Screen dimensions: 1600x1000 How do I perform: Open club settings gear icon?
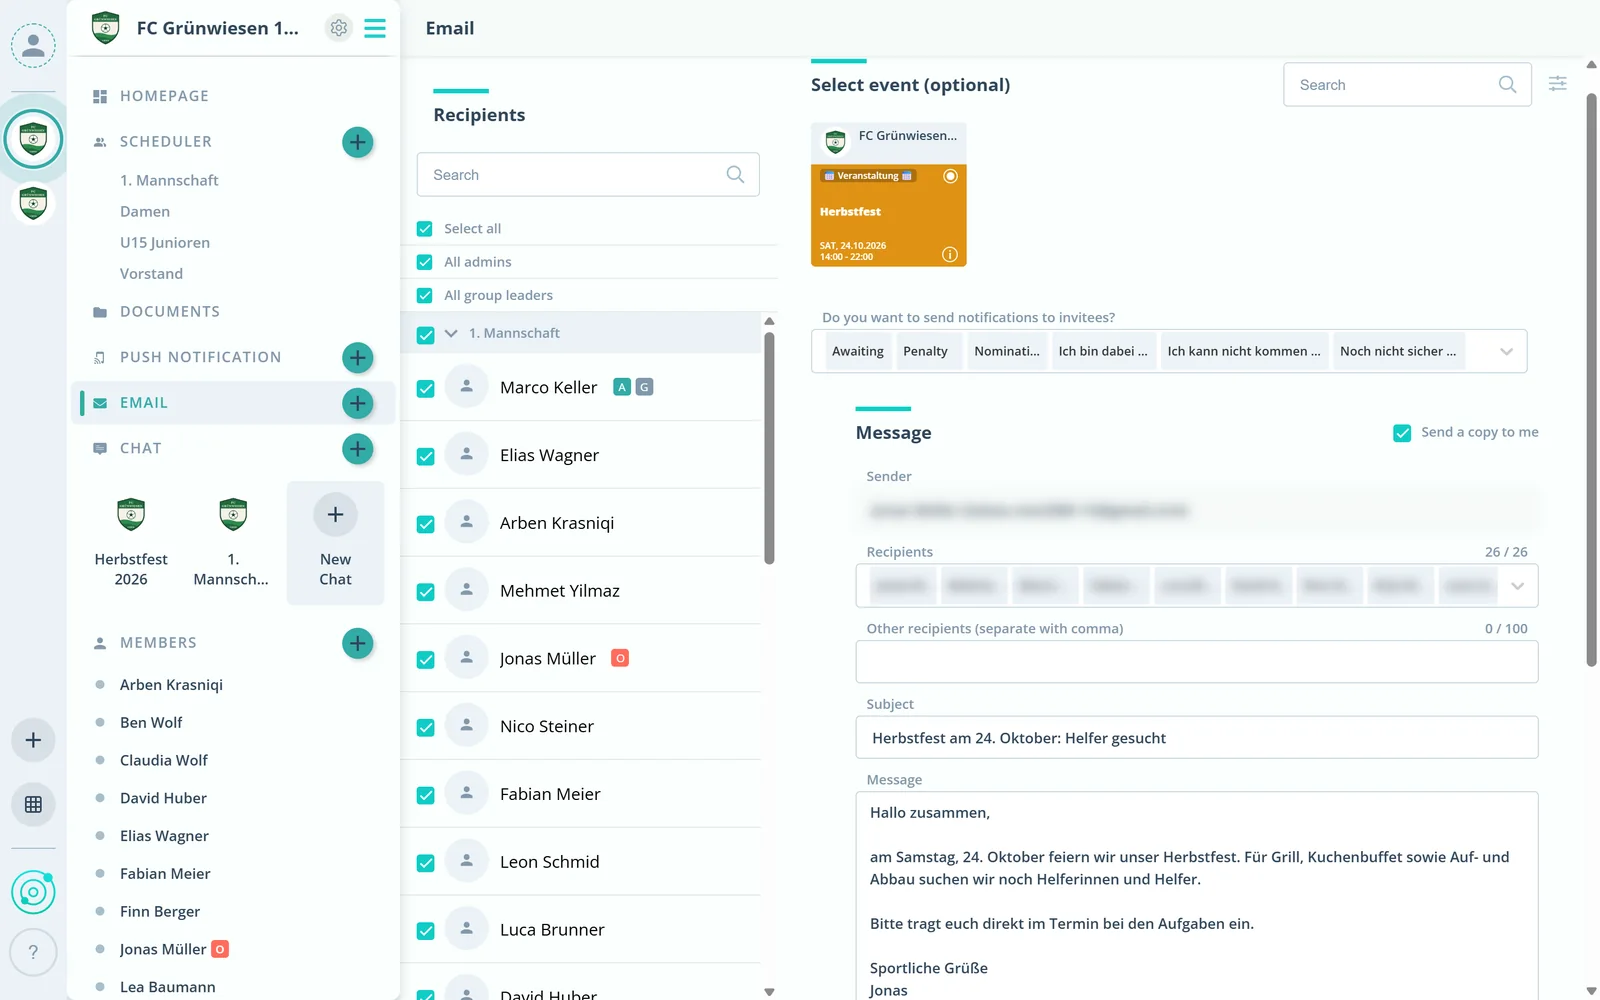339,28
